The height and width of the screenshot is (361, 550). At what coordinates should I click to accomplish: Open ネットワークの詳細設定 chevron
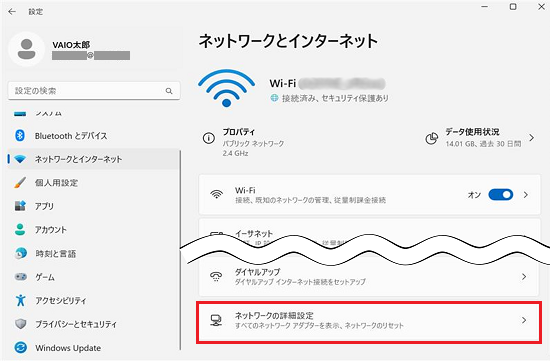click(x=524, y=320)
